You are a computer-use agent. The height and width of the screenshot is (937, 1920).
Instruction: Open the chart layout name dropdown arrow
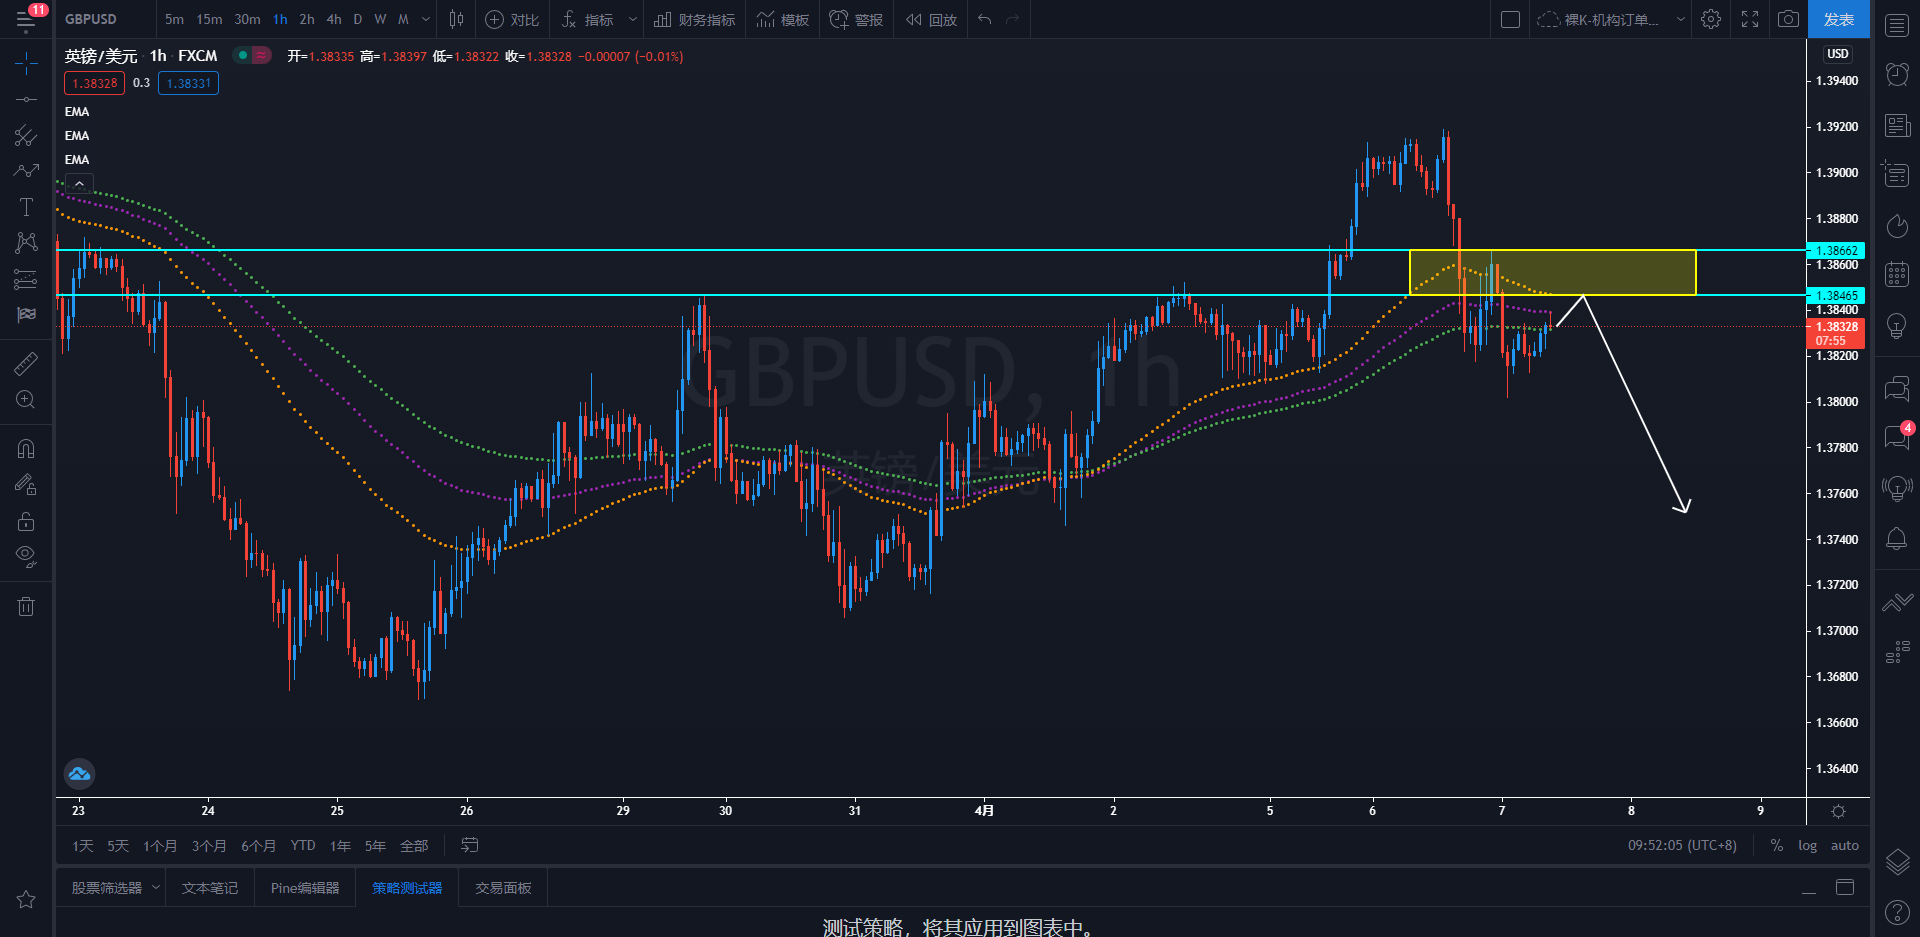point(1680,20)
